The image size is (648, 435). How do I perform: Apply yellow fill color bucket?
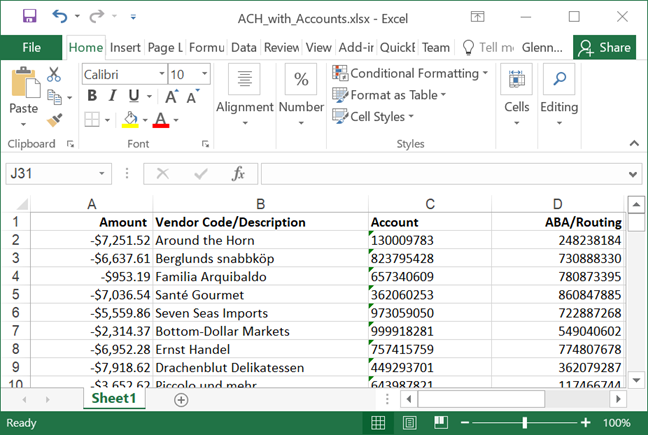[130, 120]
